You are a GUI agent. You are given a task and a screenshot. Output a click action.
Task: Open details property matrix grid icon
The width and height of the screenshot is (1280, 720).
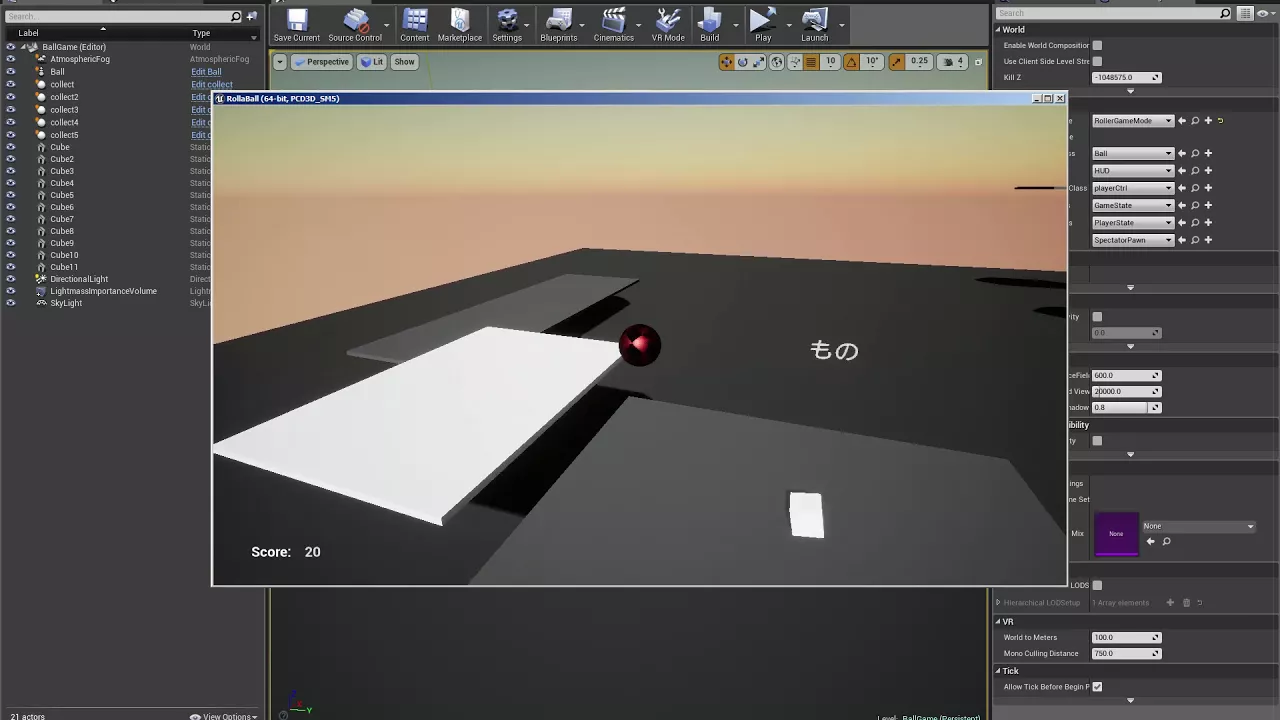point(1244,14)
